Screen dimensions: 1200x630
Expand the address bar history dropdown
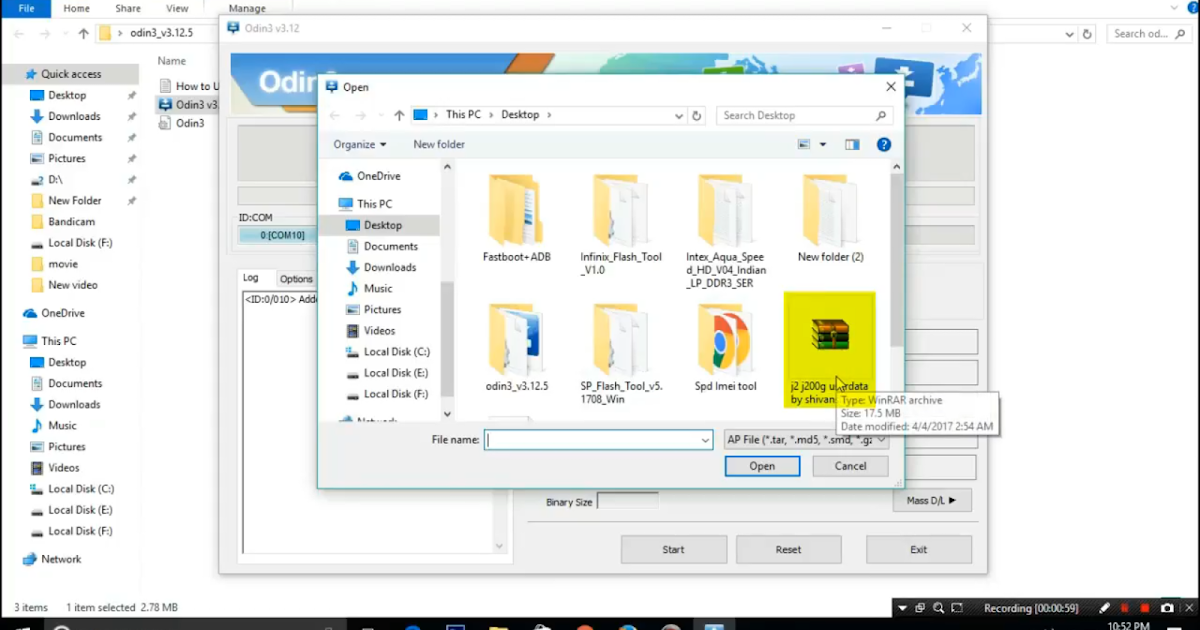[678, 115]
